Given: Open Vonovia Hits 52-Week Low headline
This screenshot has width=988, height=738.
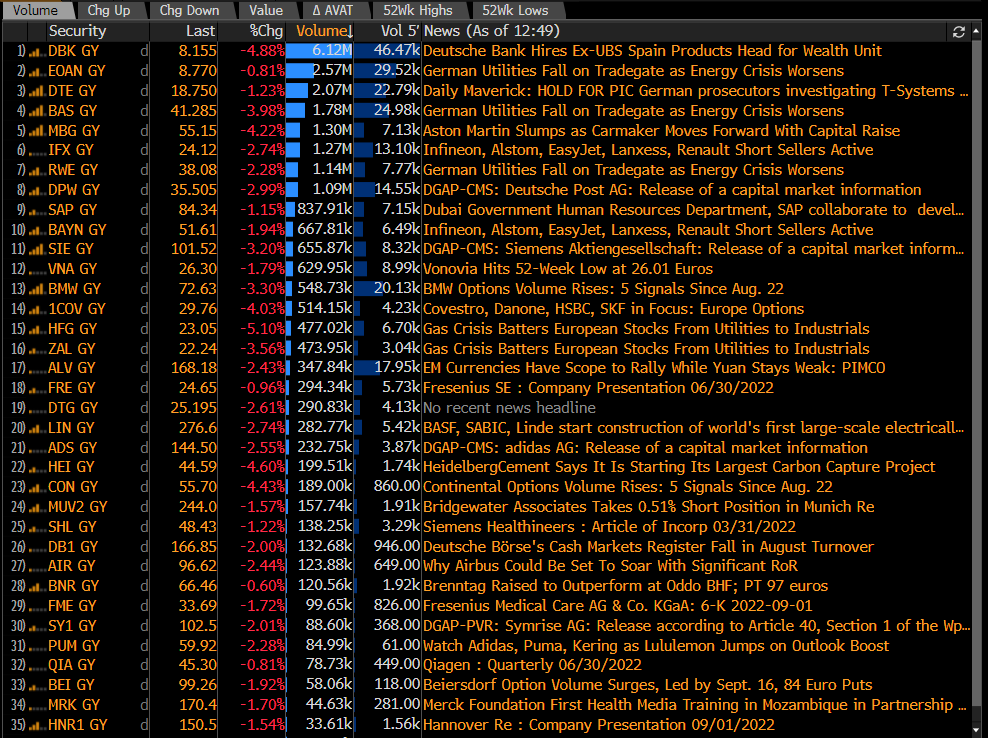Looking at the screenshot, I should coord(568,269).
